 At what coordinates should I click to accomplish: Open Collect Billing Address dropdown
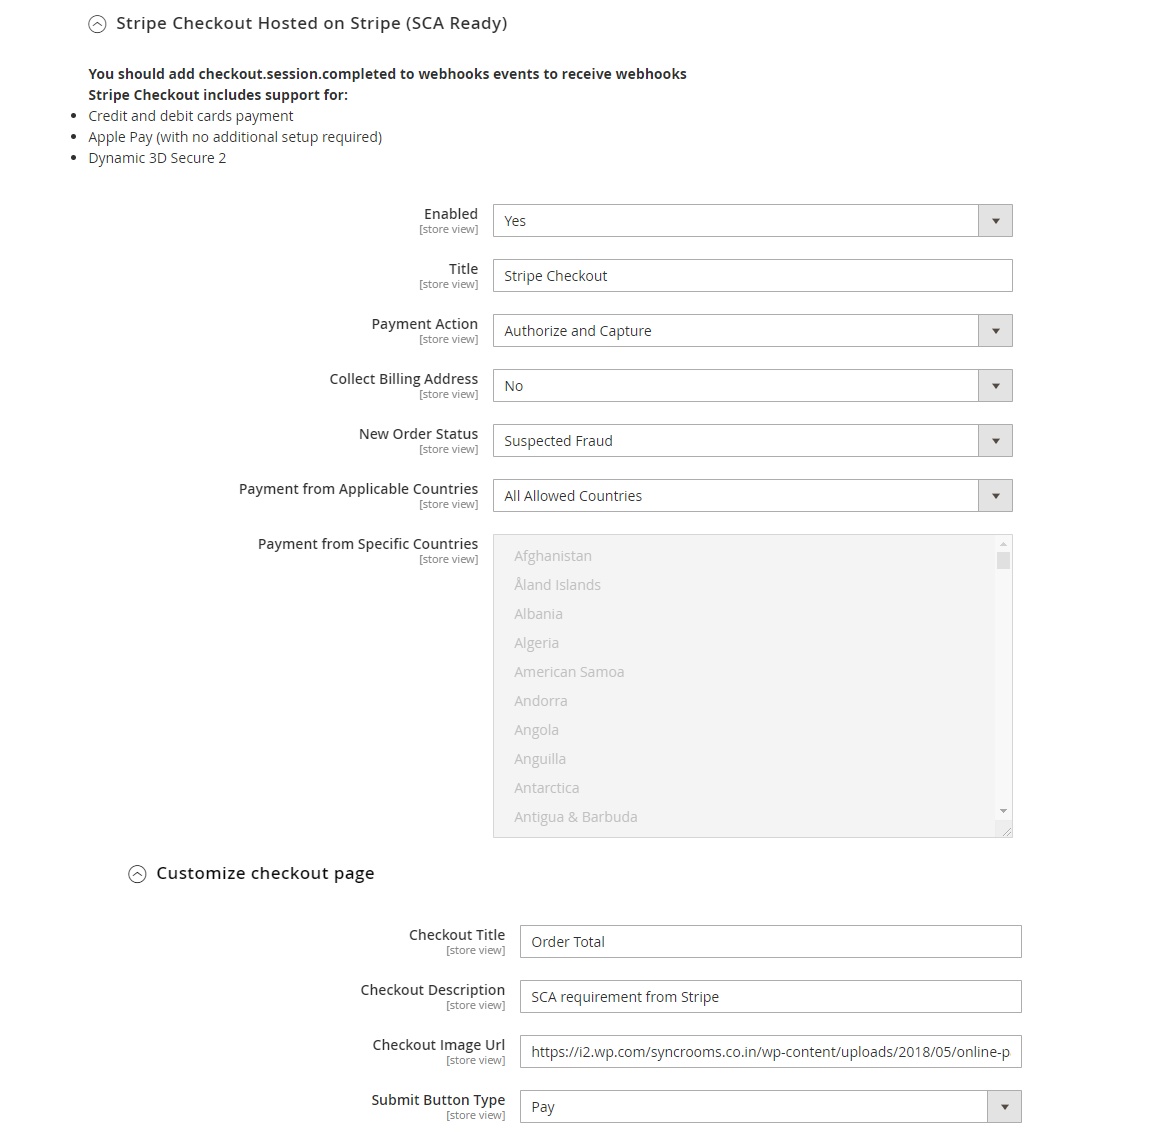752,386
